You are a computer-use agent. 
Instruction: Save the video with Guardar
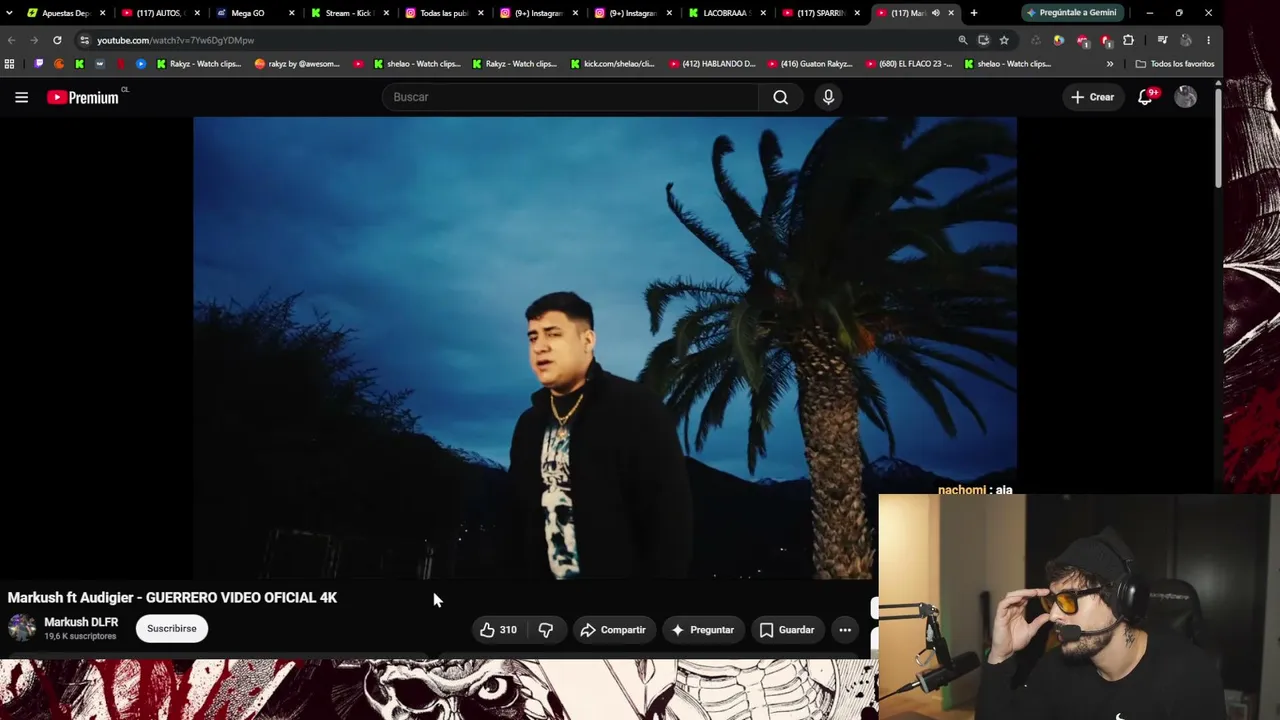[786, 630]
